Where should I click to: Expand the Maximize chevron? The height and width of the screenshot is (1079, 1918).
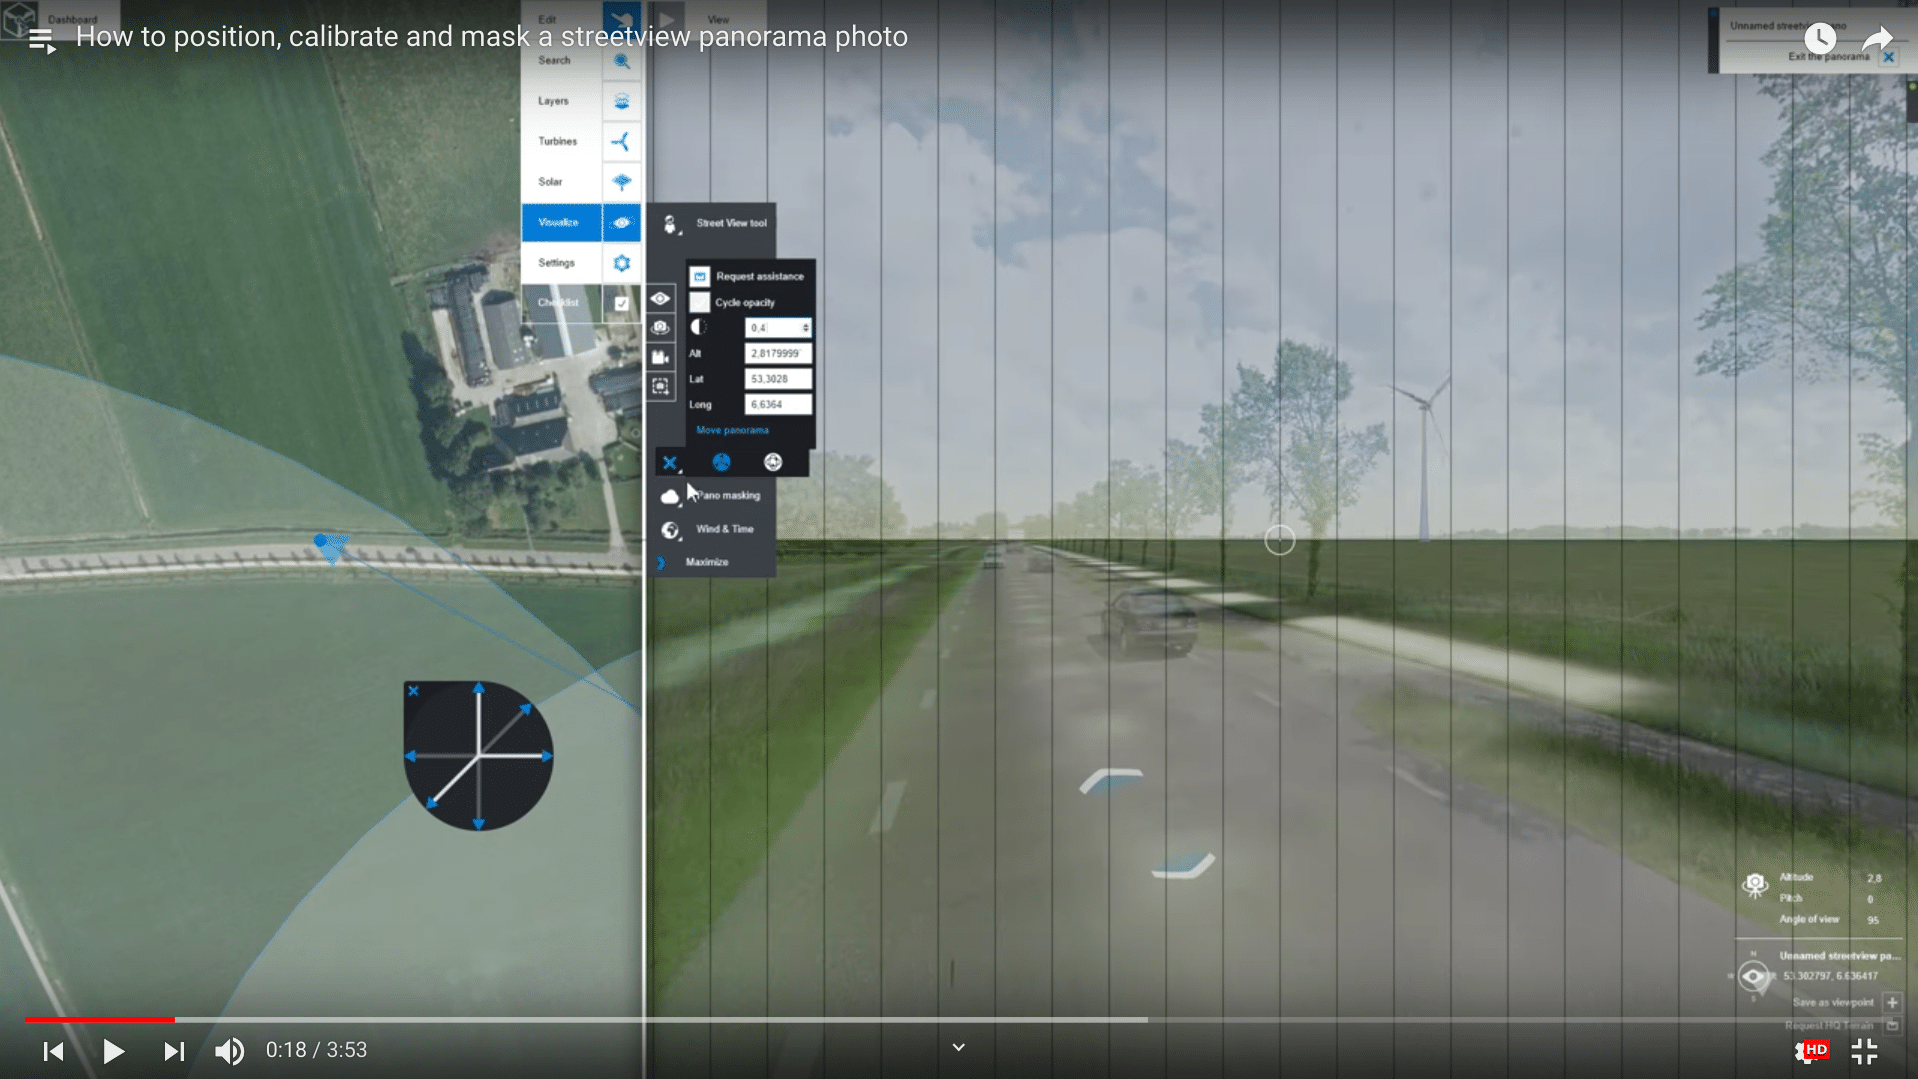[x=661, y=563]
